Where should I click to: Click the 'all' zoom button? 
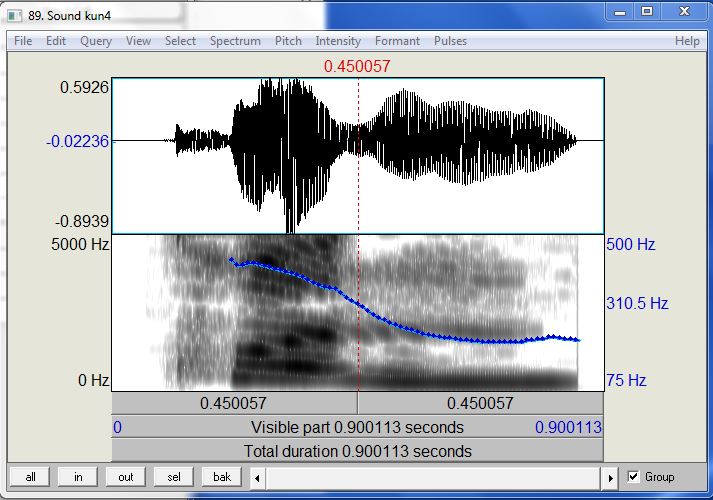[30, 477]
